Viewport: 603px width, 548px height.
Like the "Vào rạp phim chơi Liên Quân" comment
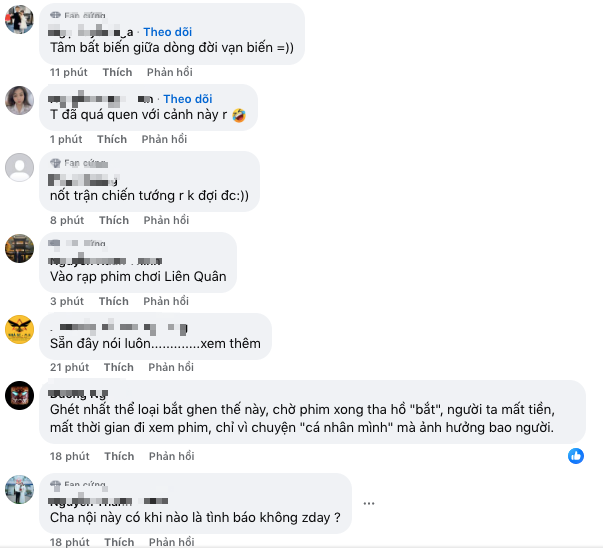113,301
